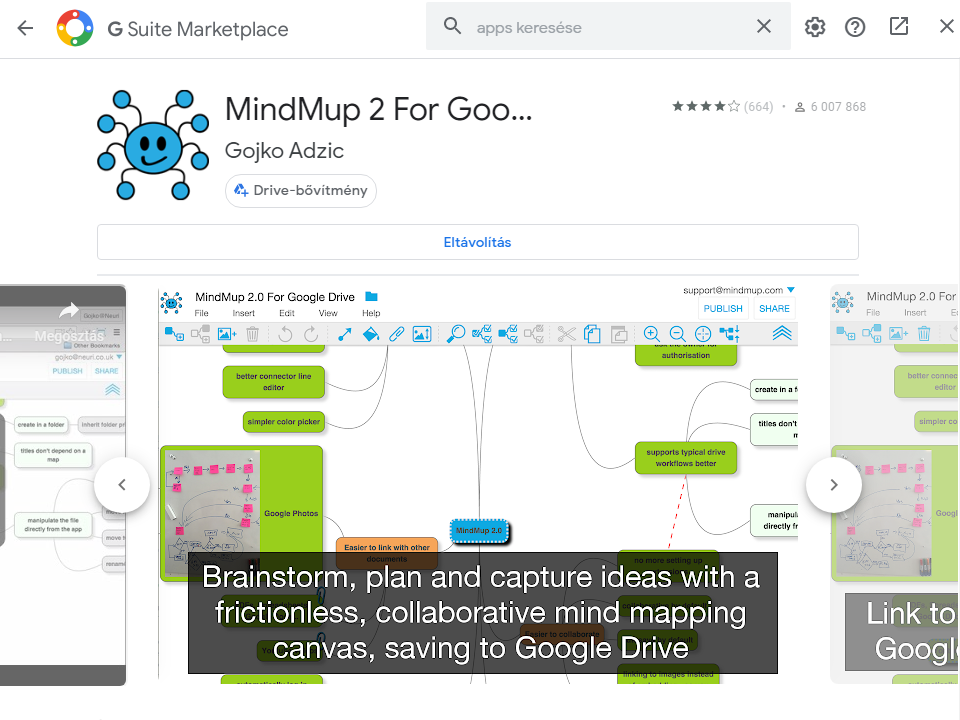Click insert image icon in preview toolbar
Image resolution: width=960 pixels, height=720 pixels.
pyautogui.click(x=227, y=334)
